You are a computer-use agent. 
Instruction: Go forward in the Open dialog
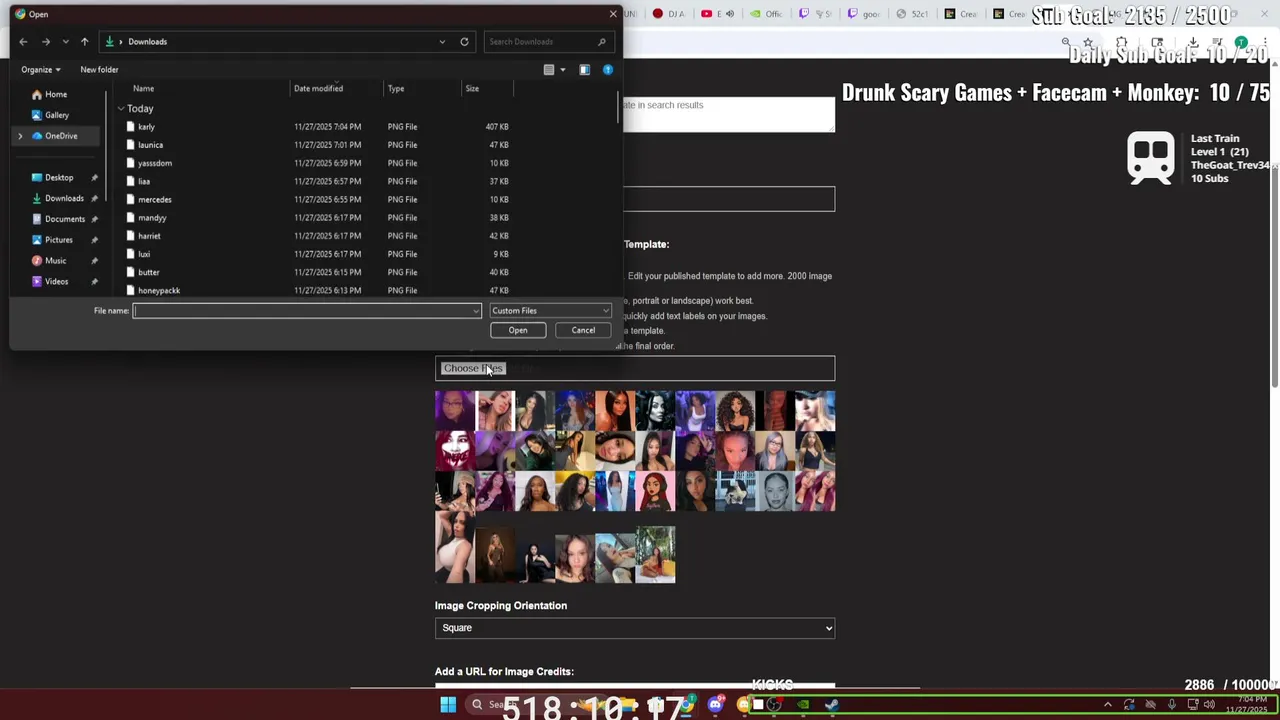pos(45,42)
